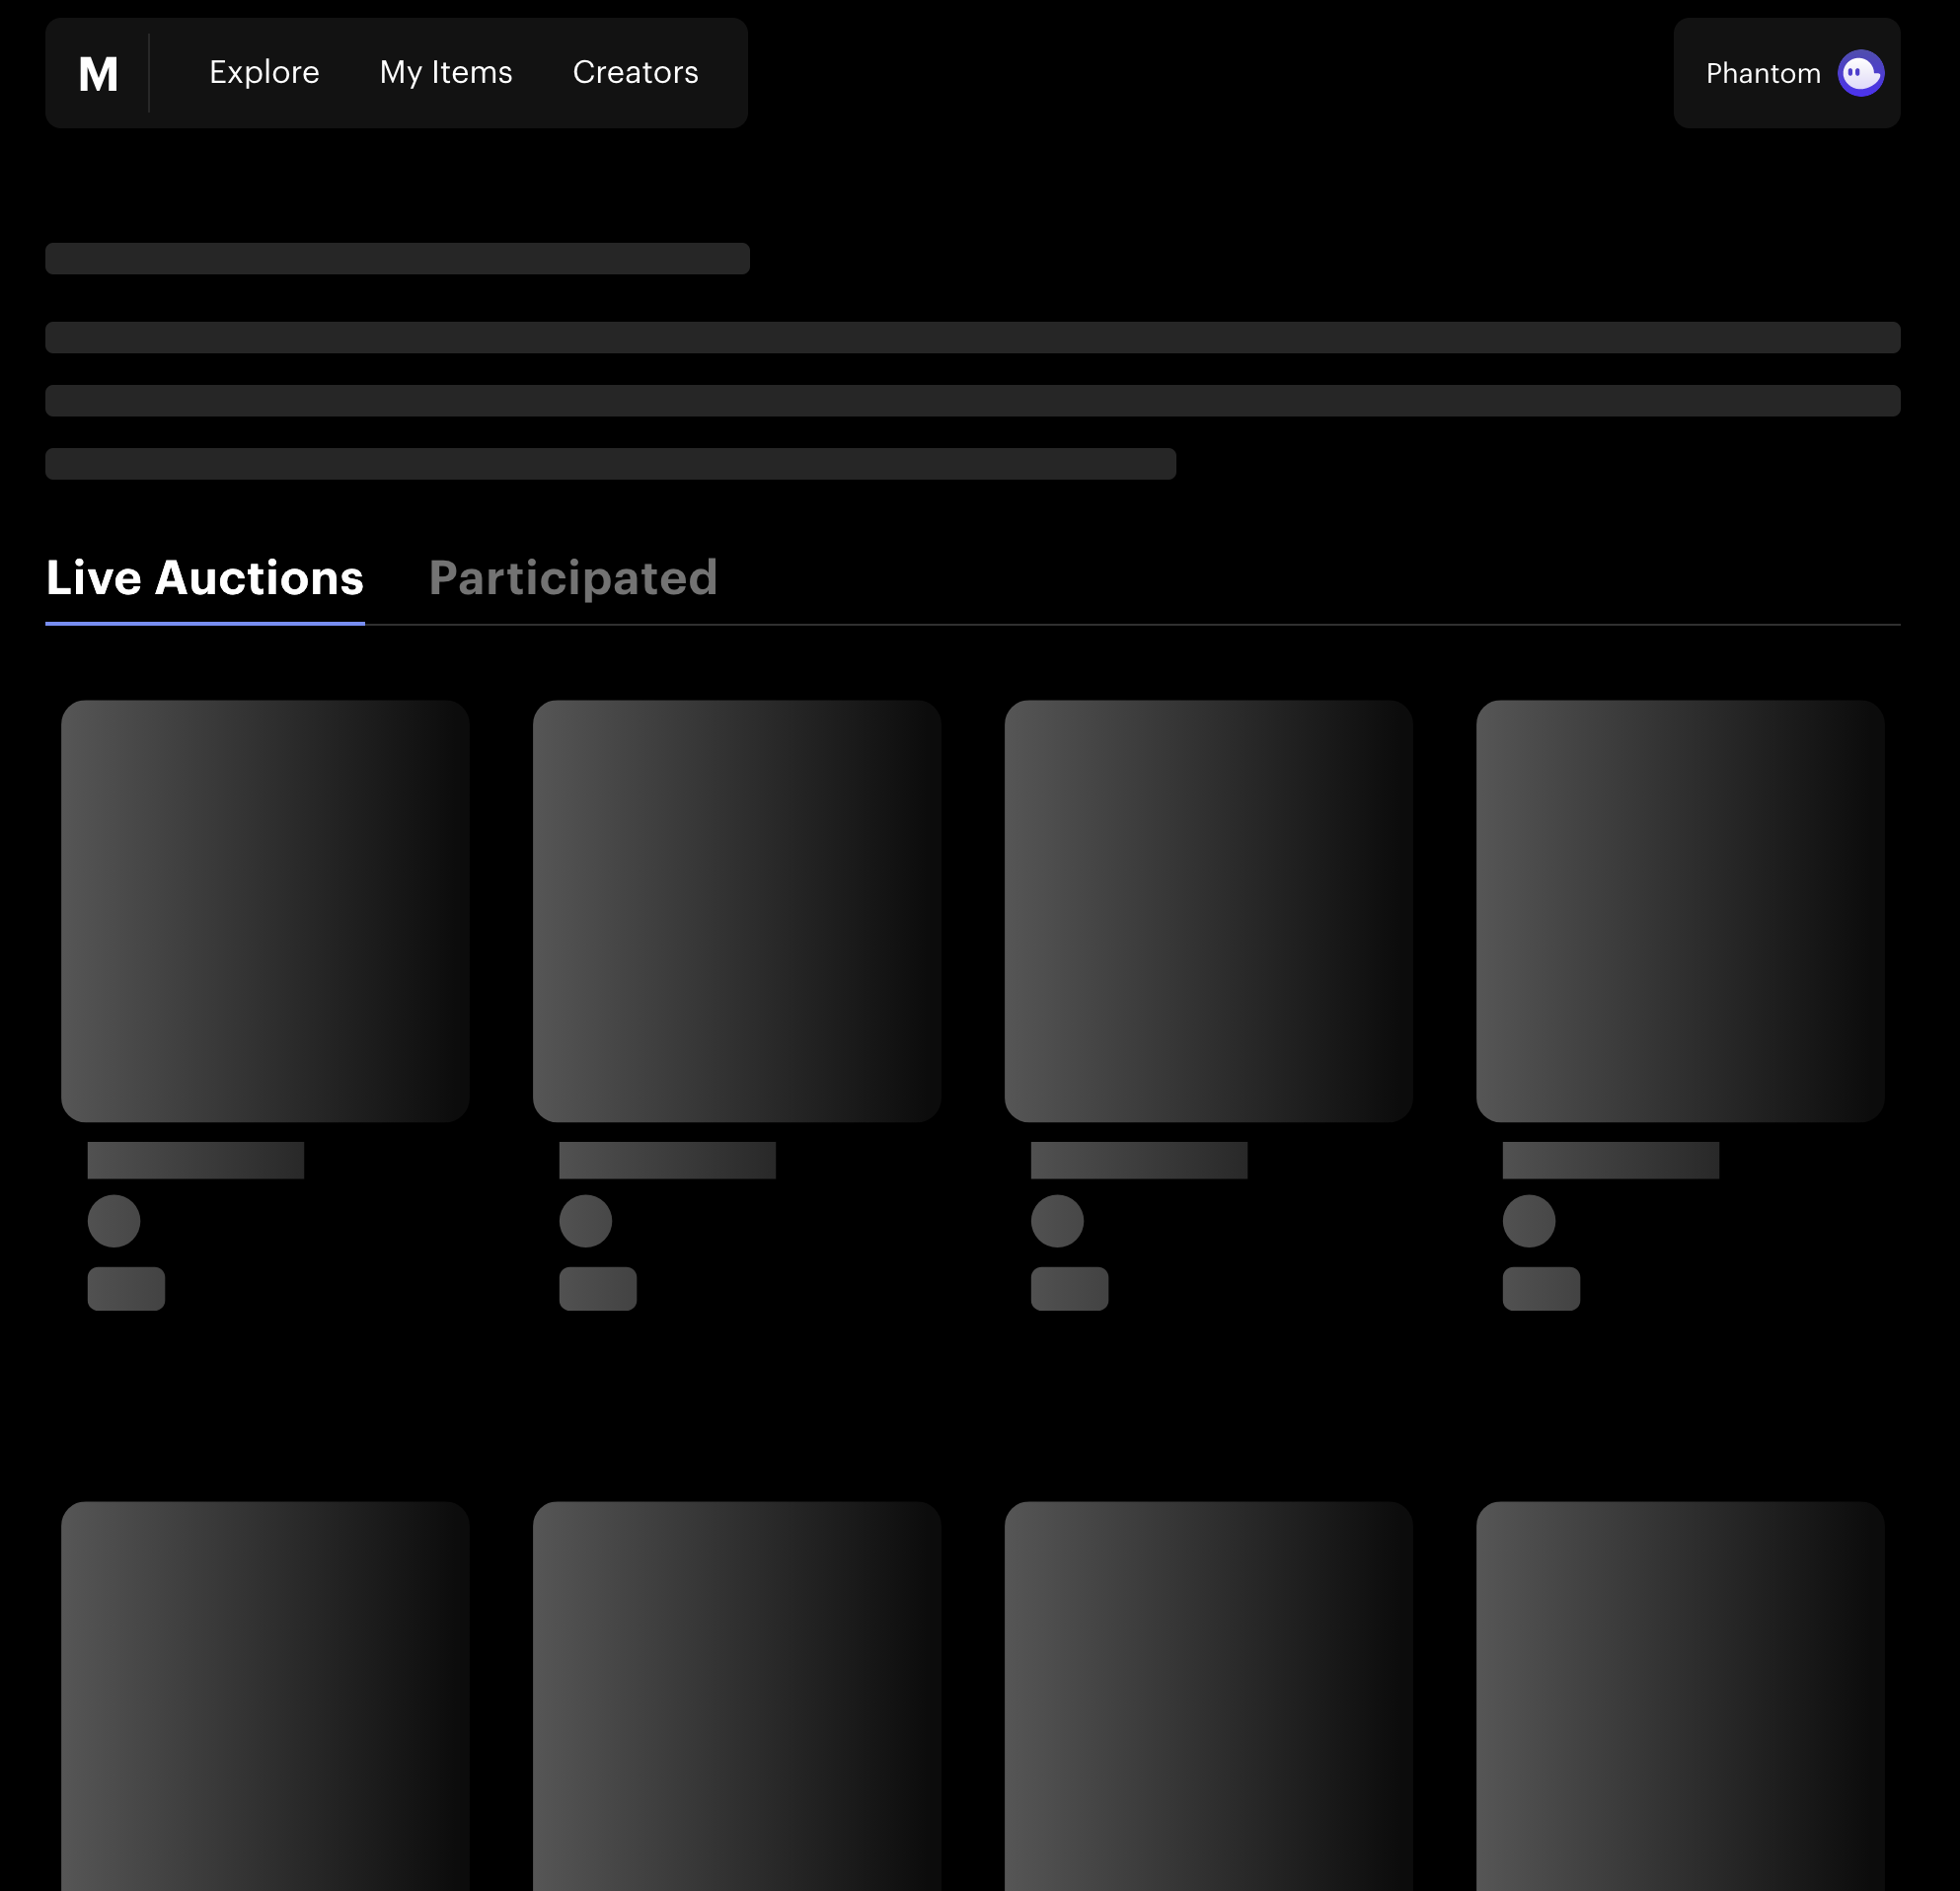Click third card placeholder in bottom row
This screenshot has width=1960, height=1891.
point(1208,1700)
